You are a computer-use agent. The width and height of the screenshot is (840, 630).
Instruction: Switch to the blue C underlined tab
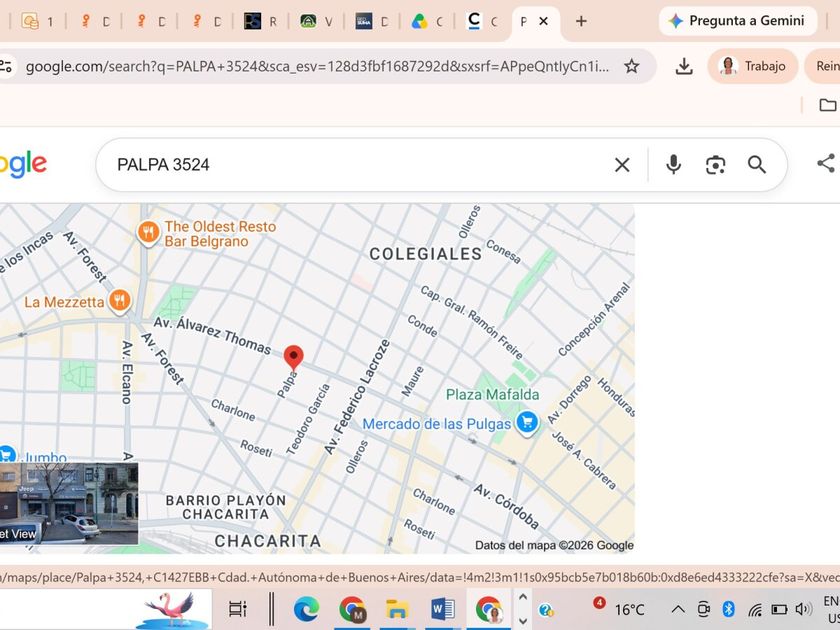click(482, 21)
